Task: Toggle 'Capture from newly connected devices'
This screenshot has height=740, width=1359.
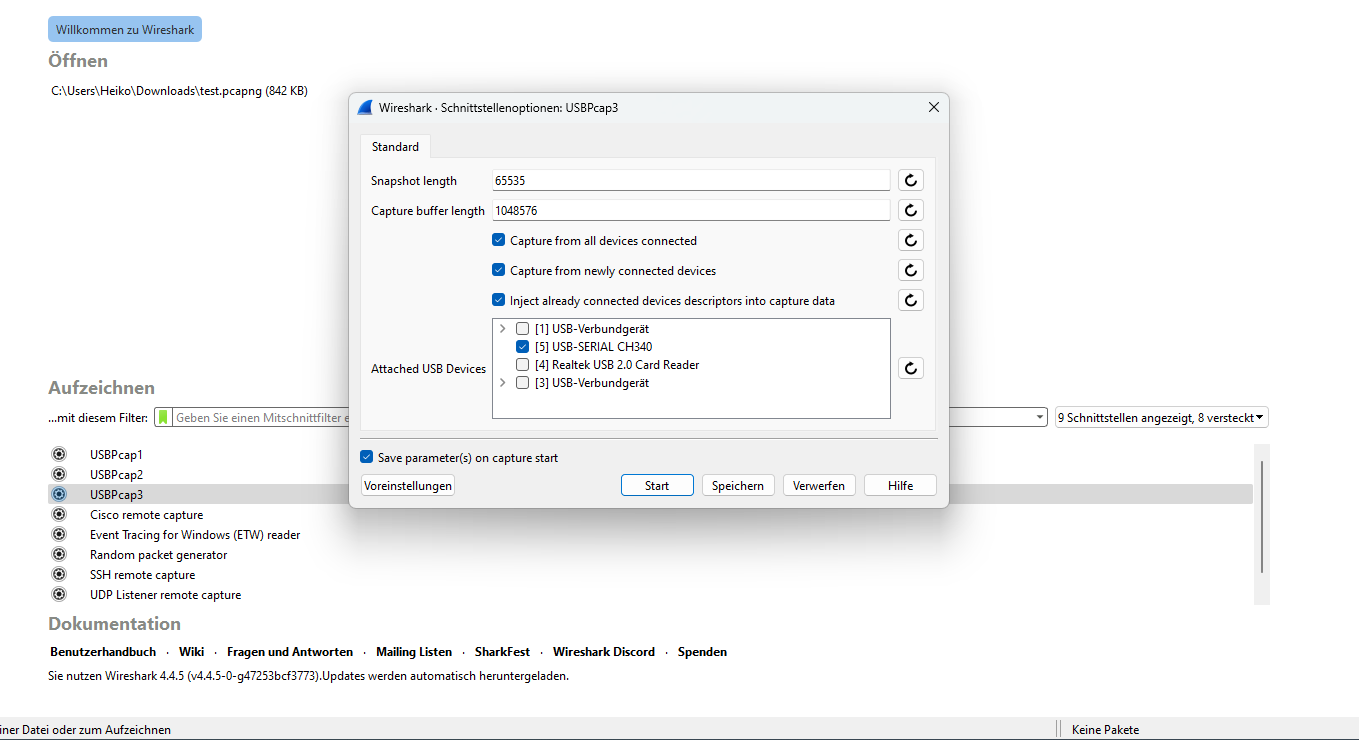Action: (x=498, y=270)
